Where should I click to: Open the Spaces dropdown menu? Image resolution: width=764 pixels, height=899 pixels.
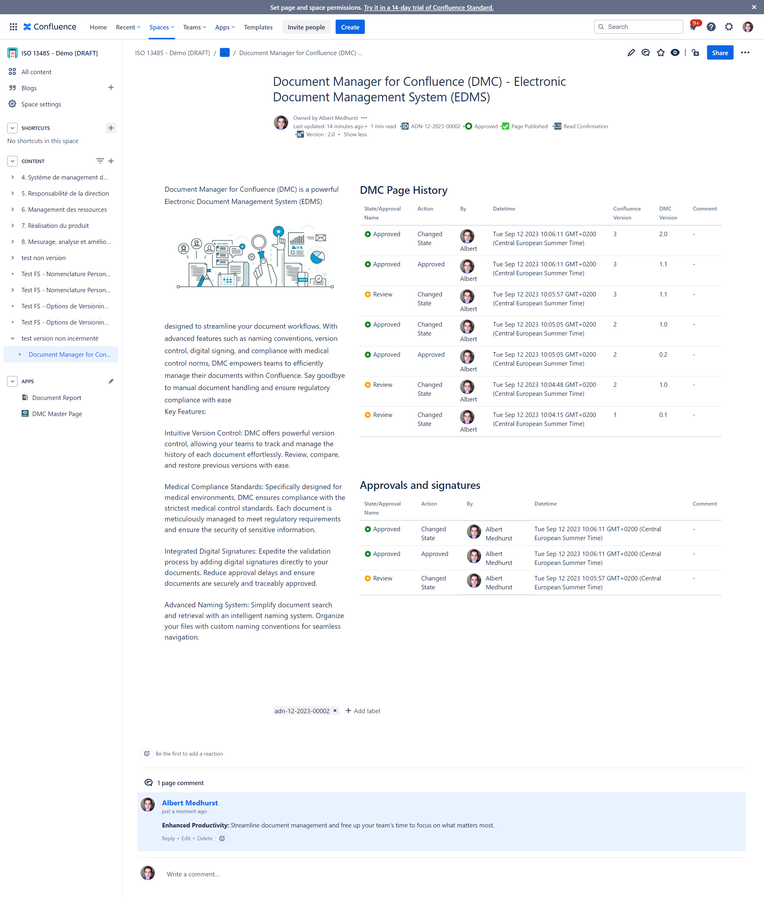point(162,28)
